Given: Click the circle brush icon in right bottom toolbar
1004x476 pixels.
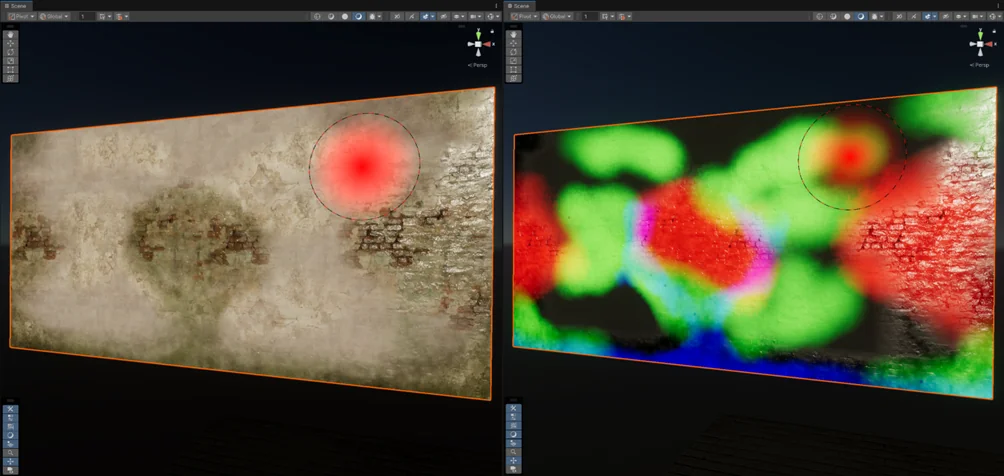Looking at the screenshot, I should point(514,434).
